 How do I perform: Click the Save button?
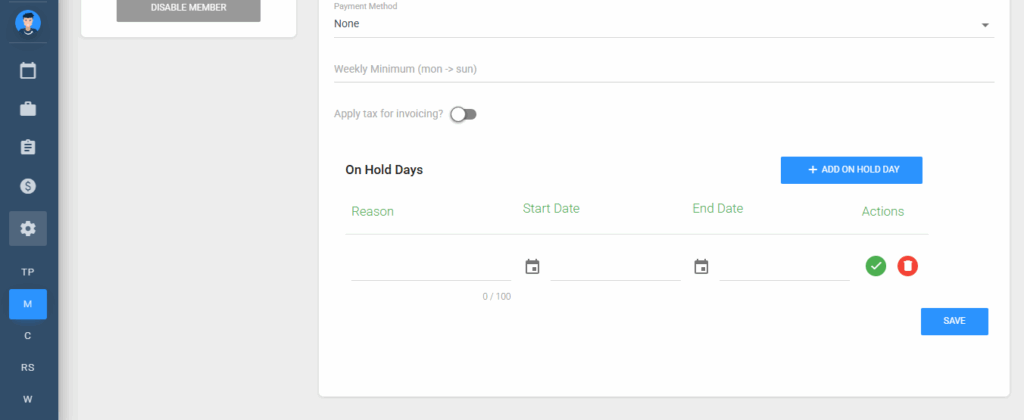(954, 321)
